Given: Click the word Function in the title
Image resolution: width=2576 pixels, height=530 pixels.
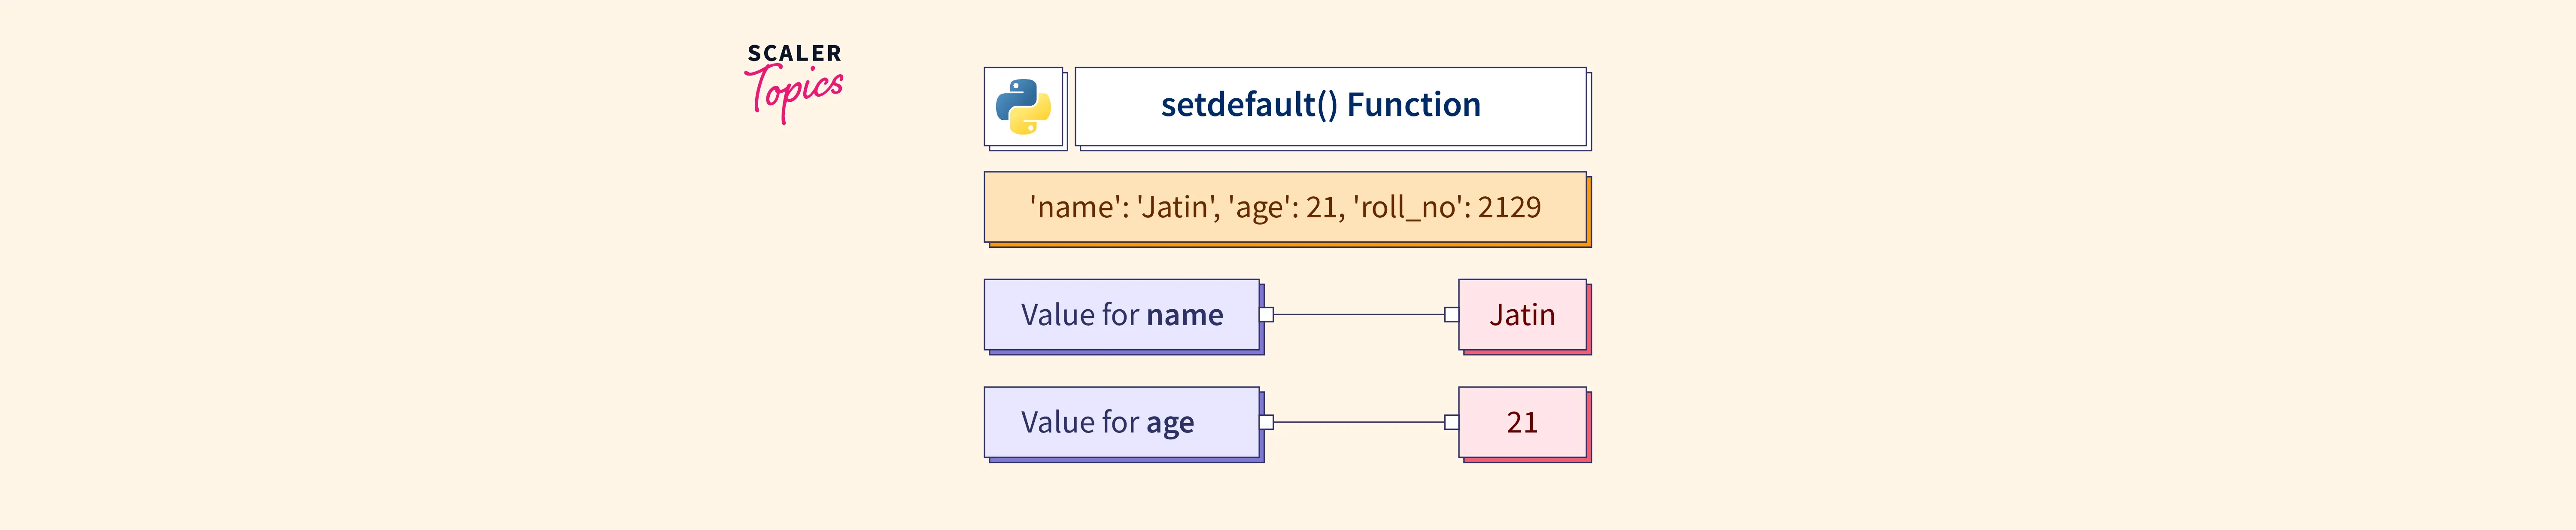Looking at the screenshot, I should [1413, 105].
